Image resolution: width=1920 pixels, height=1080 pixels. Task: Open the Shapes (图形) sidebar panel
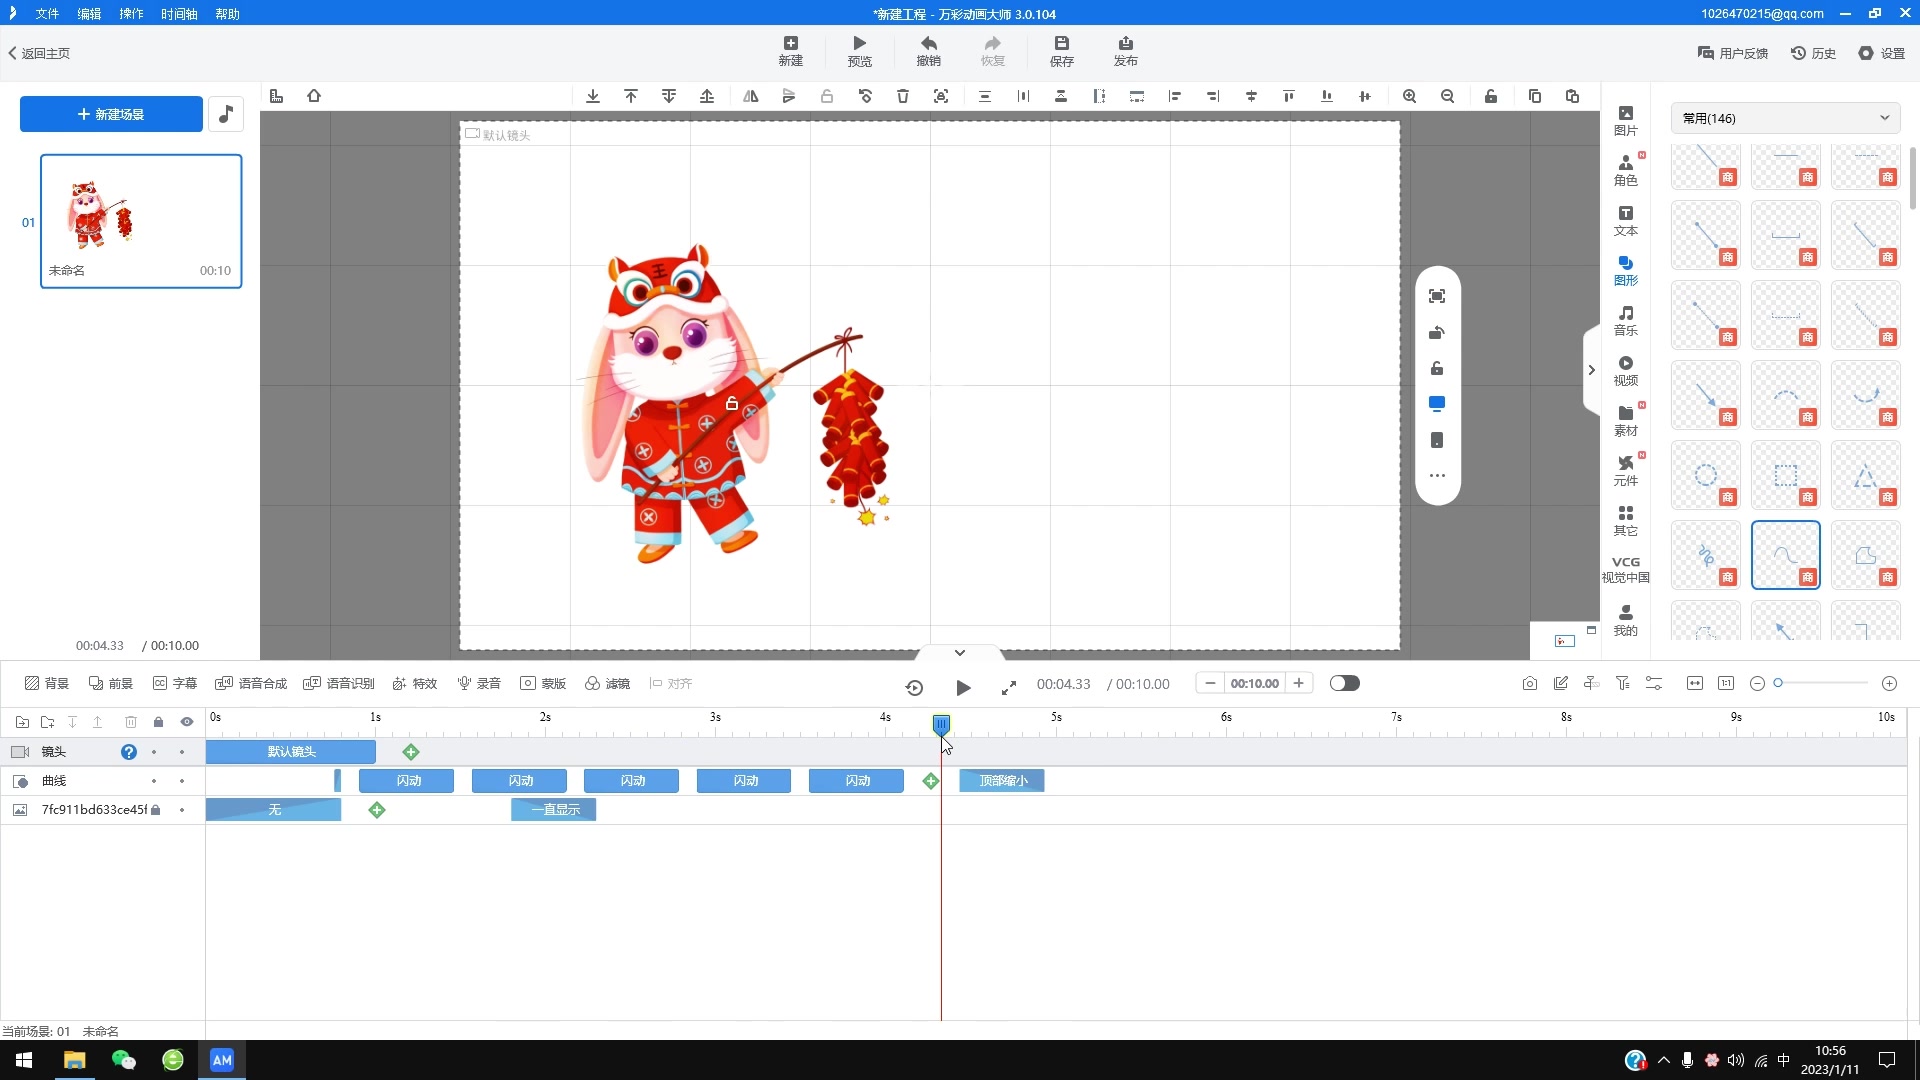[x=1625, y=269]
